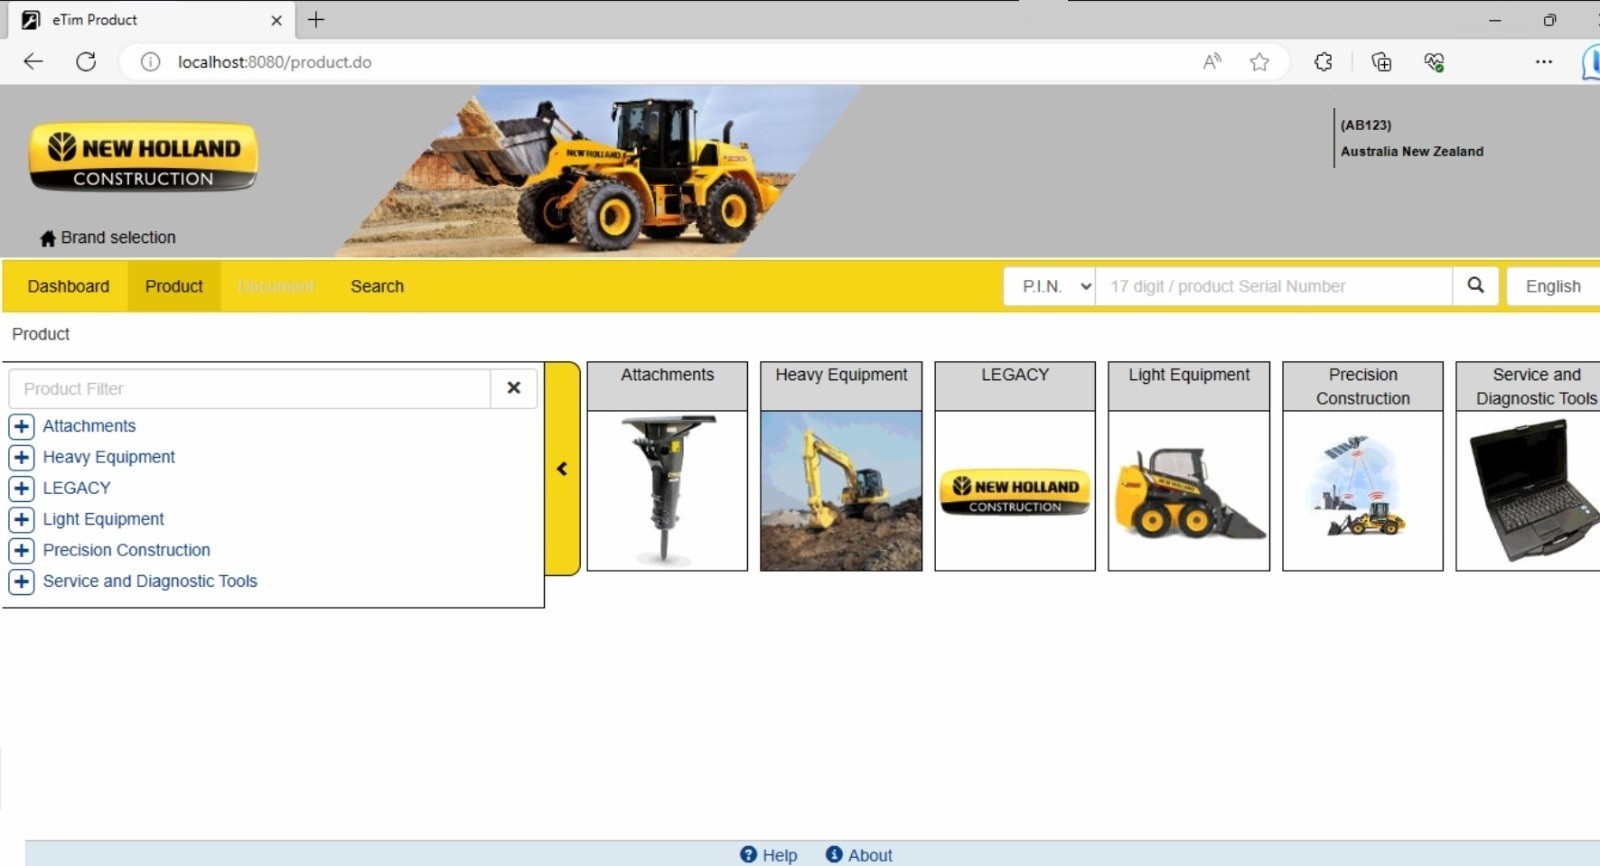Click the browser address bar URL
1600x866 pixels.
coord(275,62)
